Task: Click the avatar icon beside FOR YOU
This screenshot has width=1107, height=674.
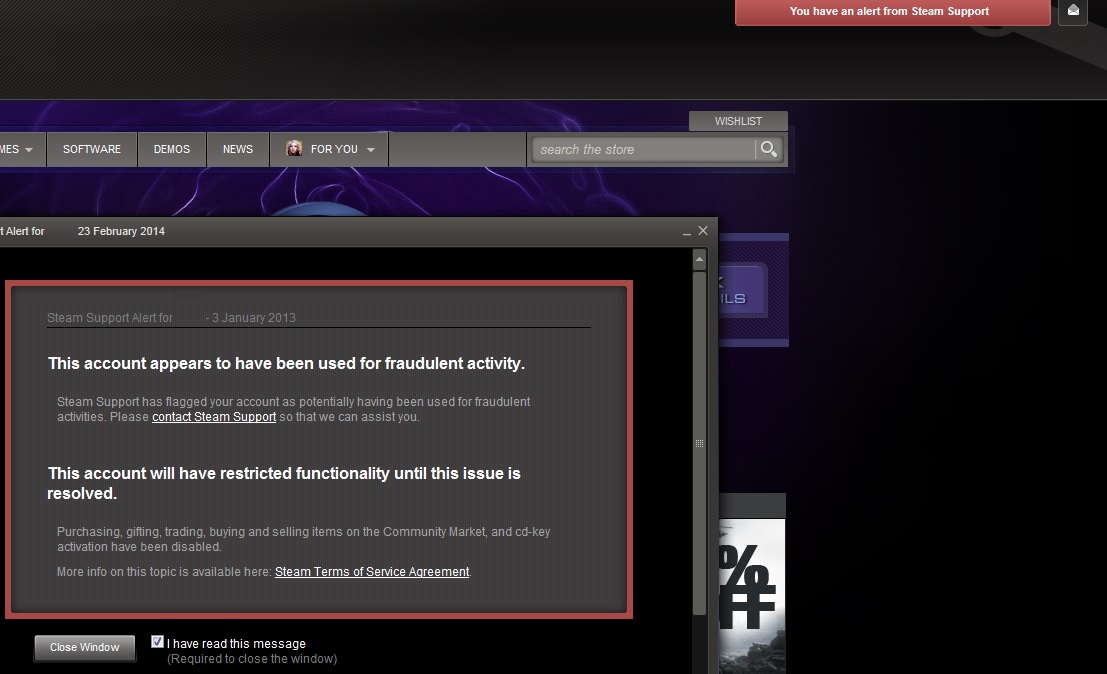Action: [x=294, y=148]
